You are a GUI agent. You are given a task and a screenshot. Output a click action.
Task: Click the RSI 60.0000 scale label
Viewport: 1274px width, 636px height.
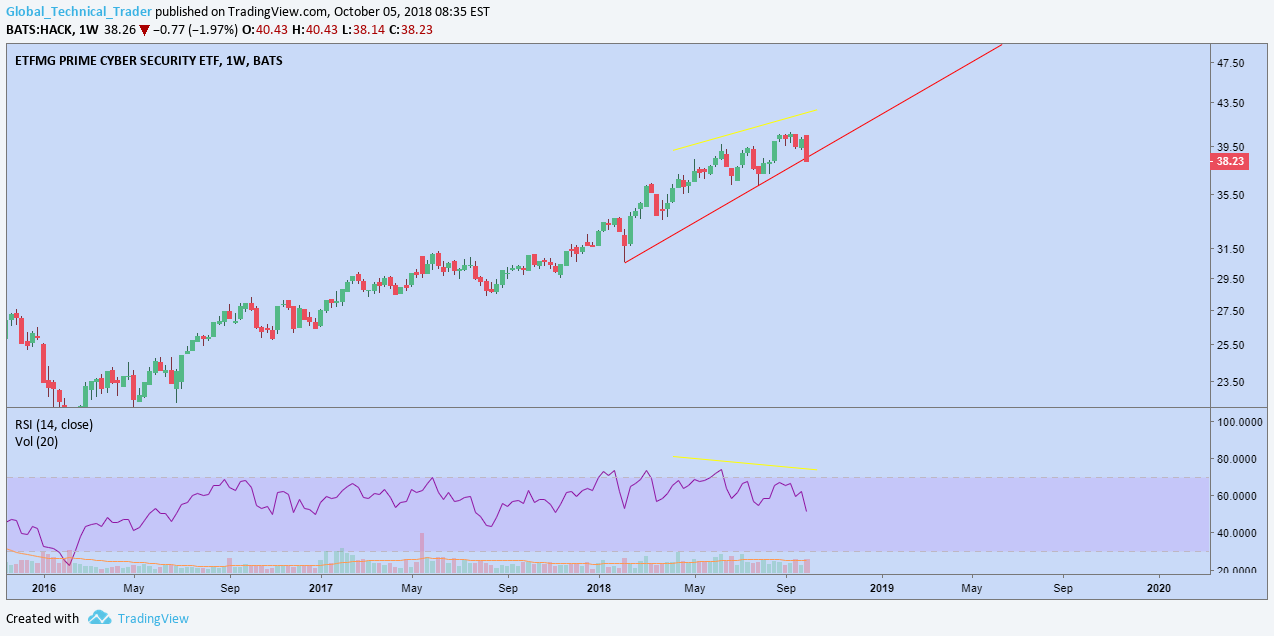tap(1238, 496)
